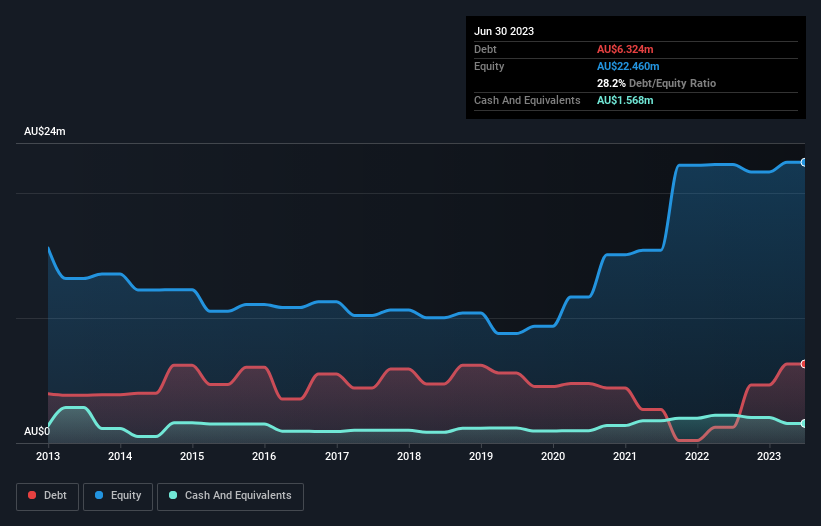Click the 2015 x-axis label

tap(192, 456)
